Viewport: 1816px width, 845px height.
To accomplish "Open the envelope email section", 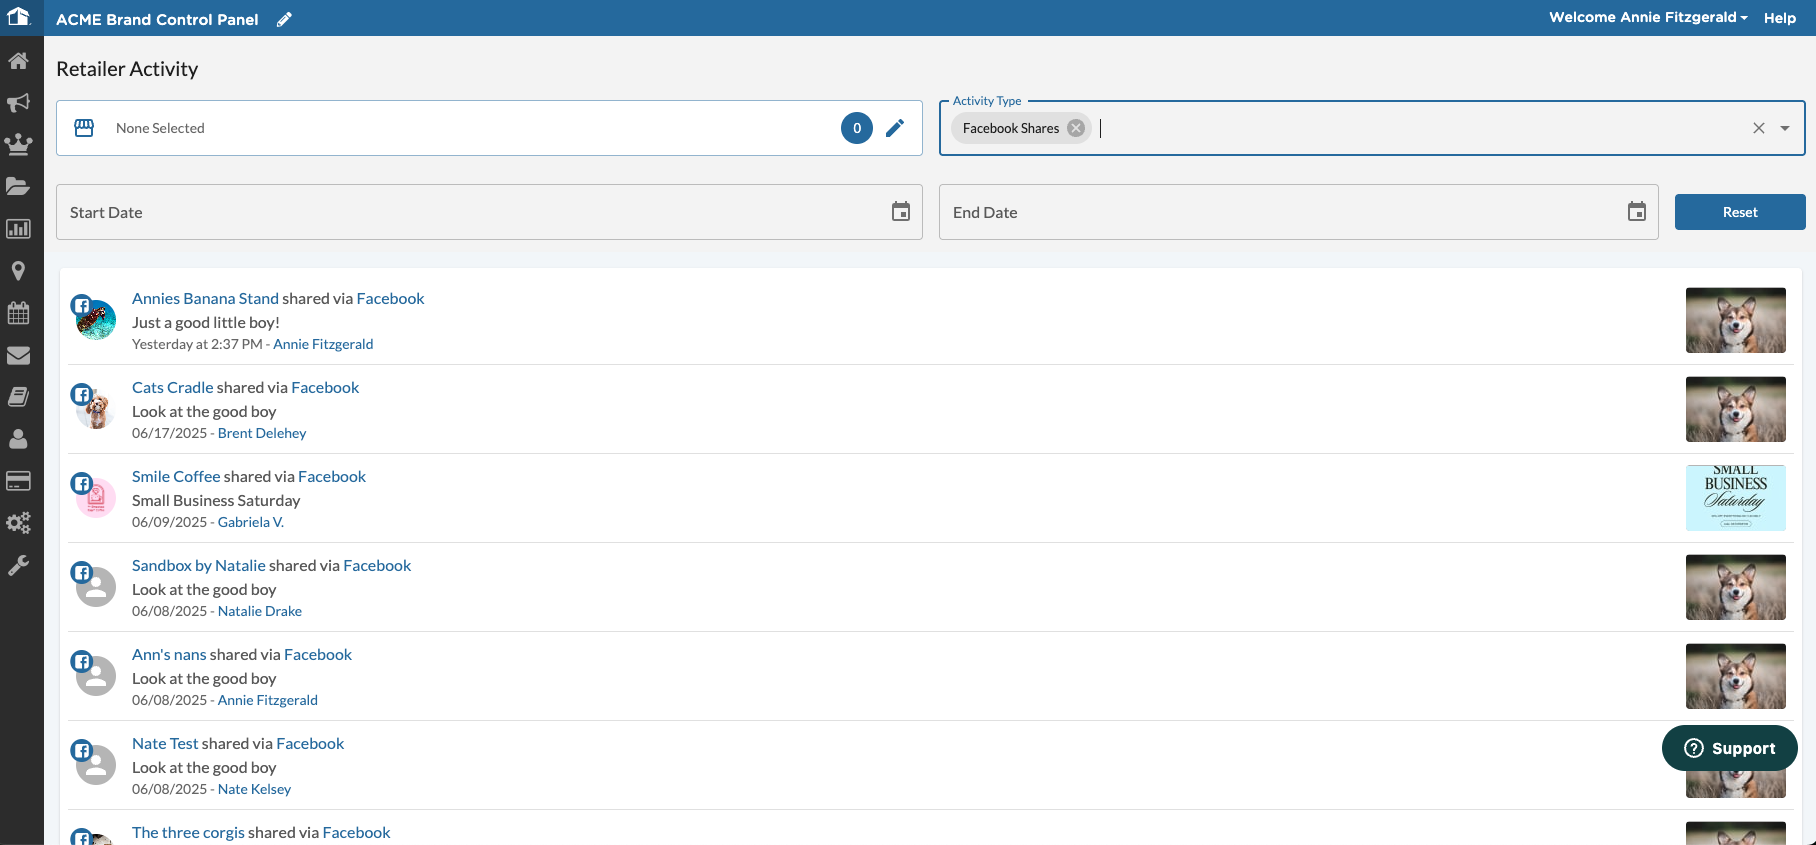I will tap(18, 355).
